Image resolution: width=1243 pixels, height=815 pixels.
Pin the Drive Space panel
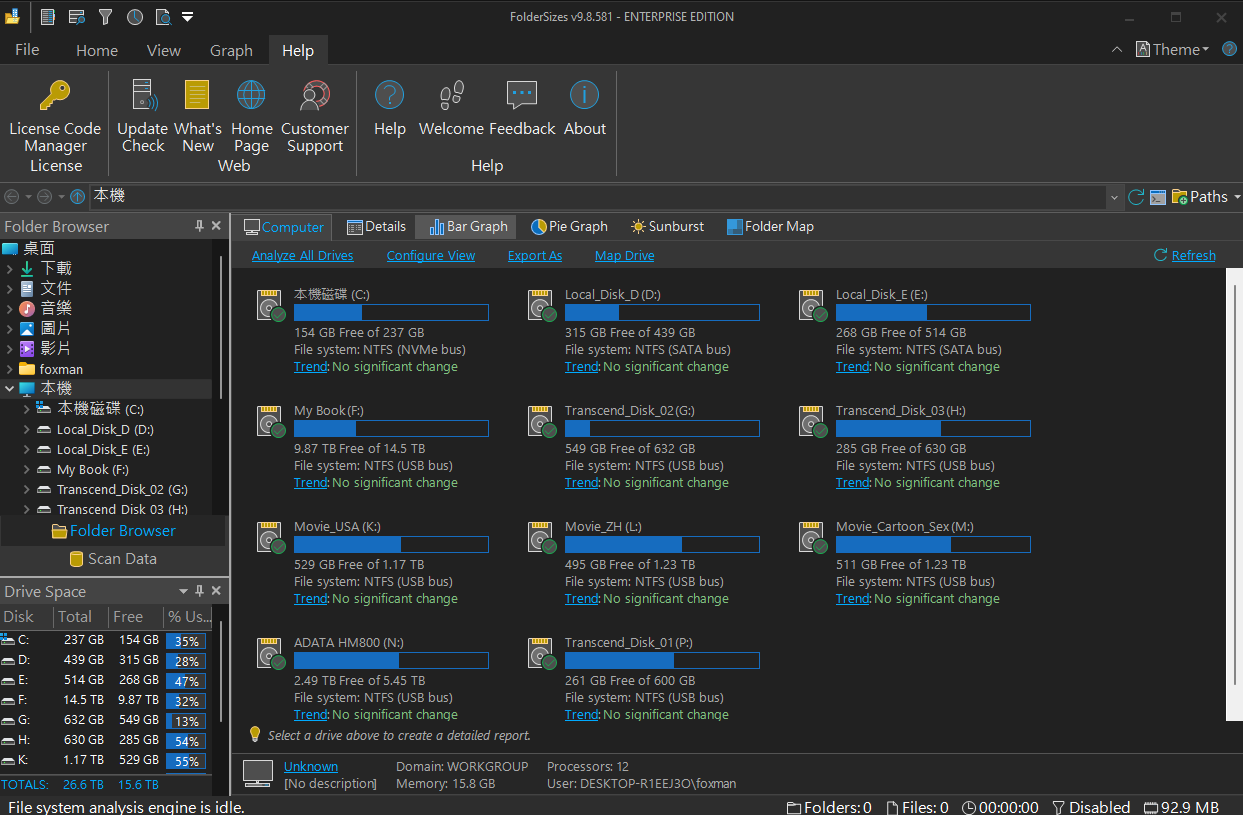tap(200, 591)
